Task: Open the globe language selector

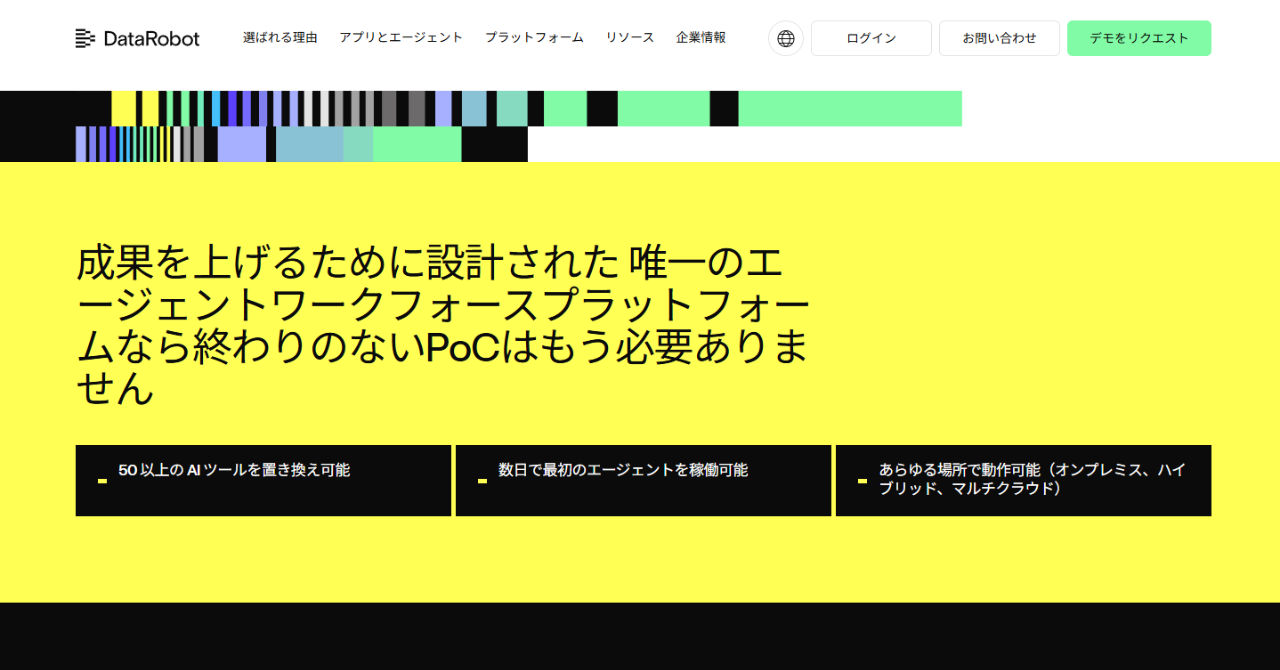Action: tap(786, 39)
